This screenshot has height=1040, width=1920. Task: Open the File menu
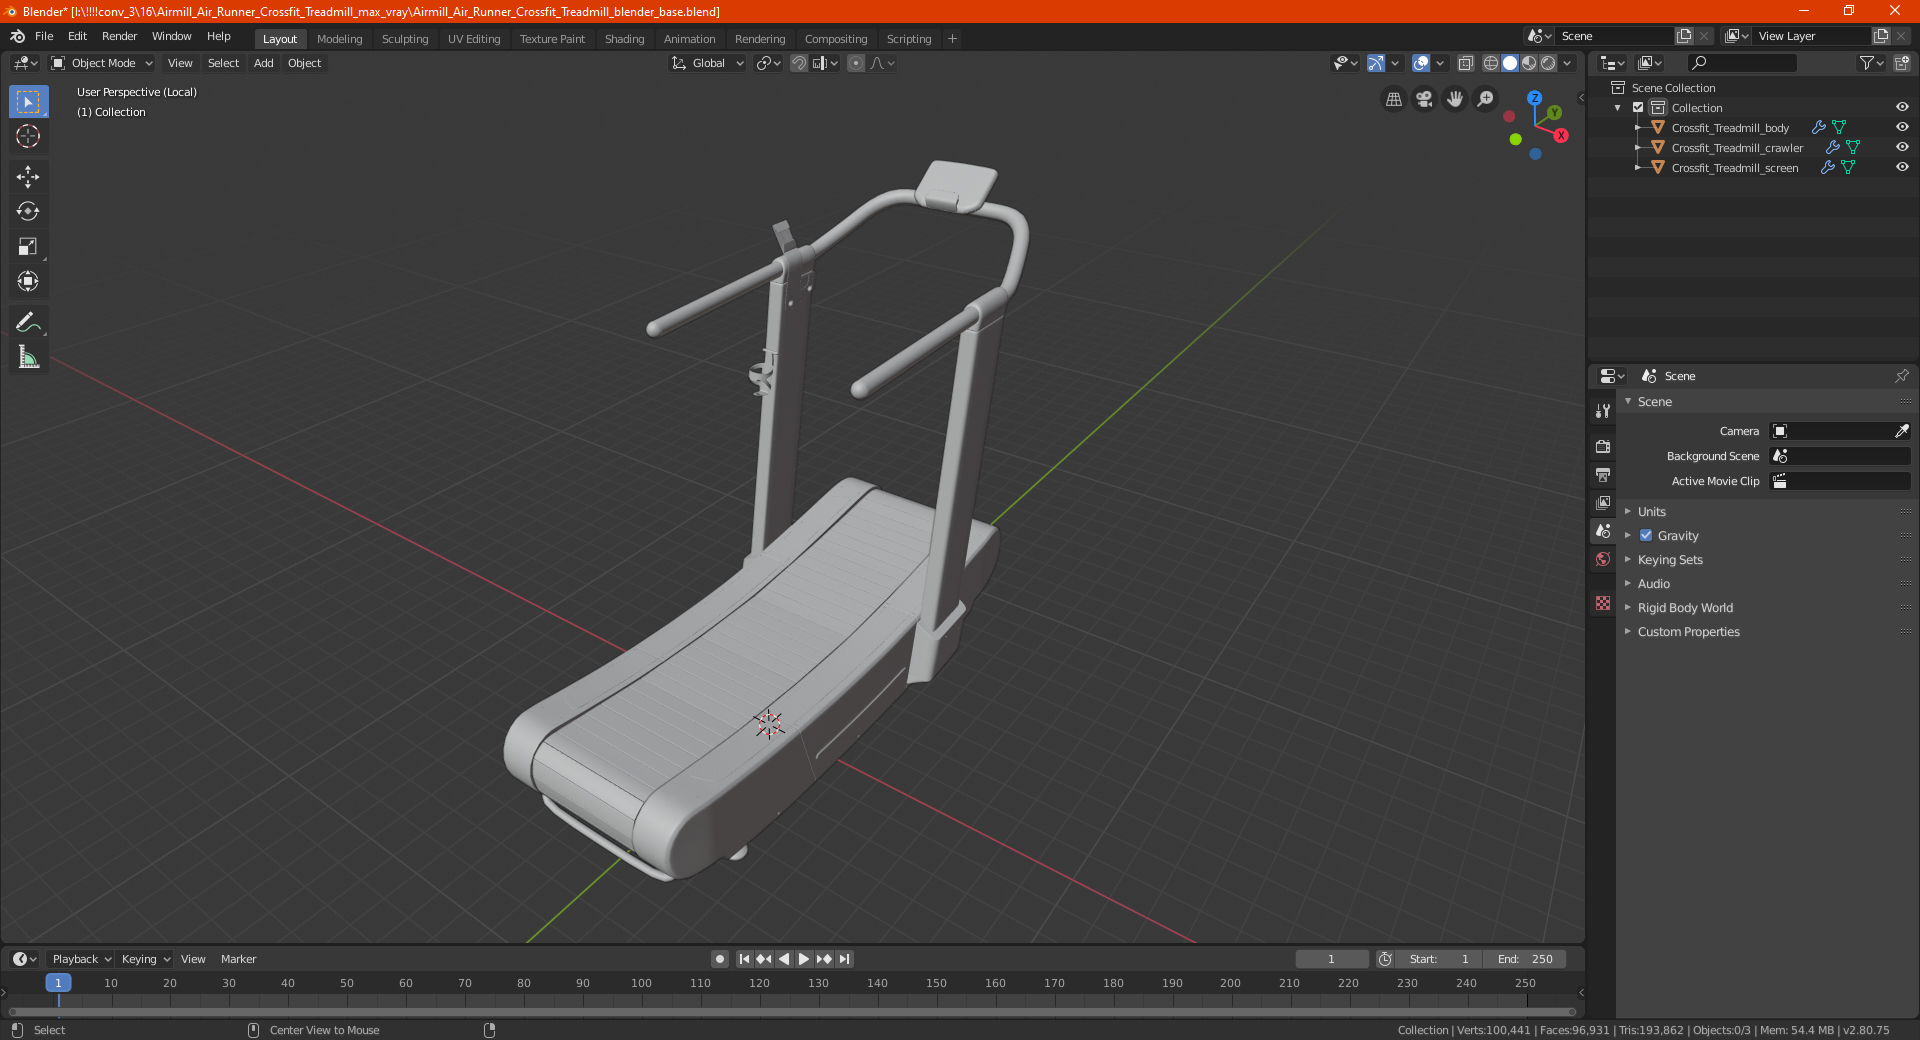44,36
